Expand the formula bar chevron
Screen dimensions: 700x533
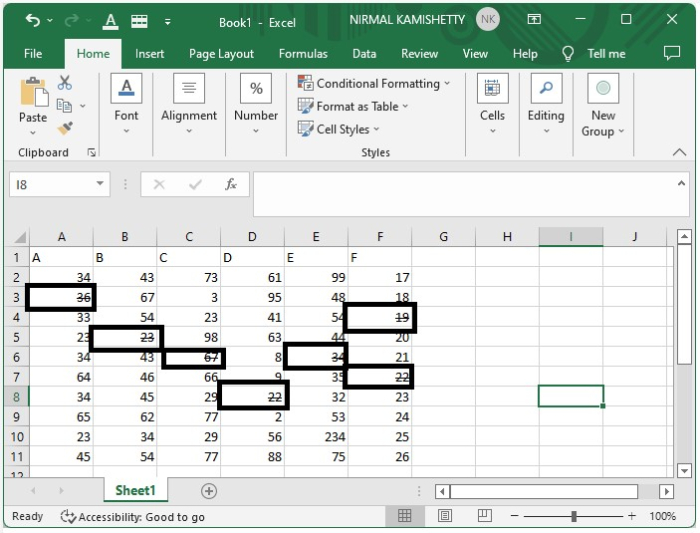(x=681, y=183)
